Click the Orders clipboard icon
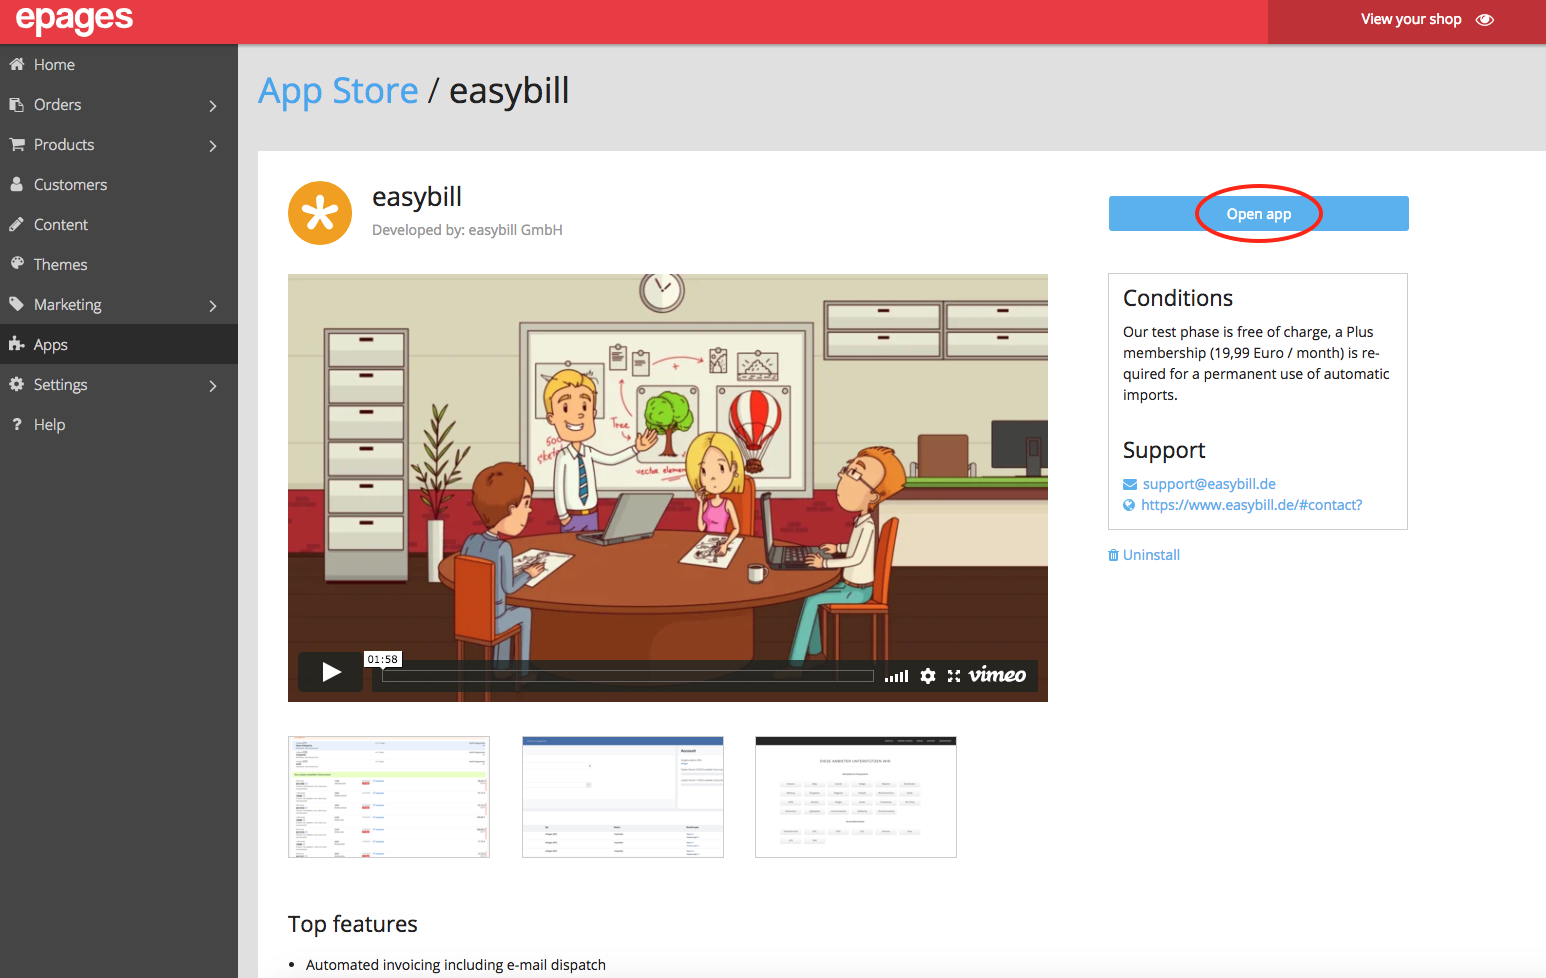Screen dimensions: 1546x978 point(16,104)
